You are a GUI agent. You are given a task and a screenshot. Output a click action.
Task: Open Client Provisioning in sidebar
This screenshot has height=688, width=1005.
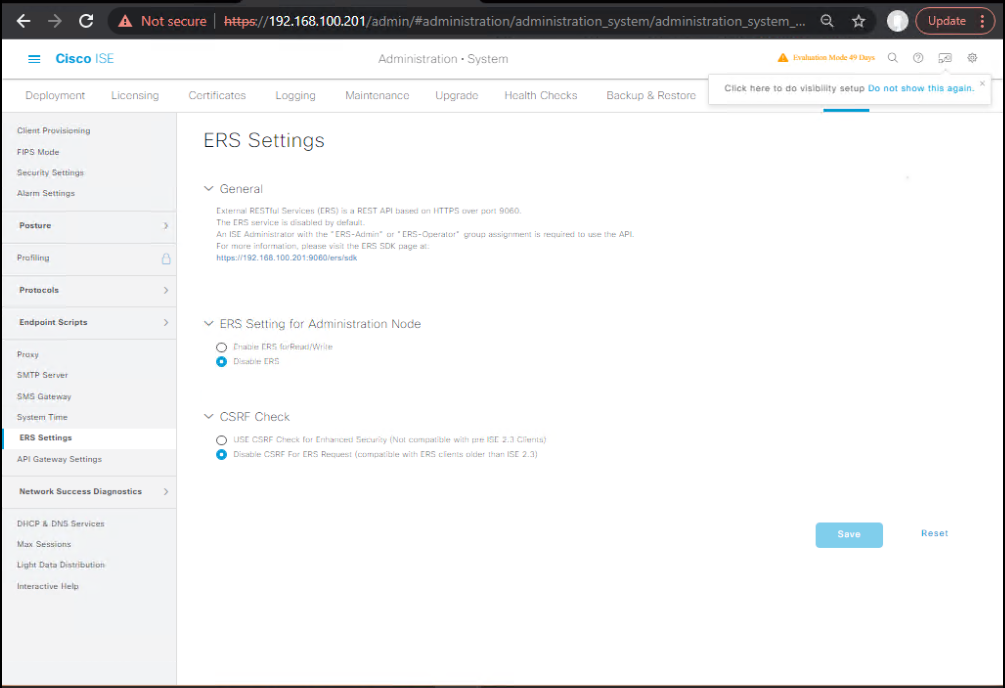coord(54,131)
